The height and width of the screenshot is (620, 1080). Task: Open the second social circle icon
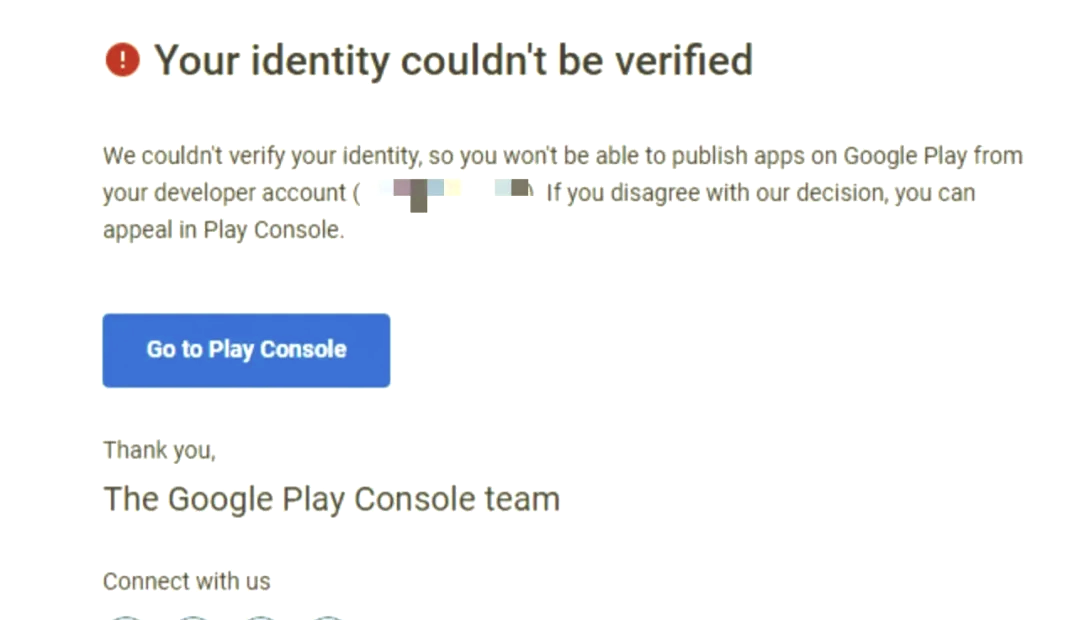(194, 618)
